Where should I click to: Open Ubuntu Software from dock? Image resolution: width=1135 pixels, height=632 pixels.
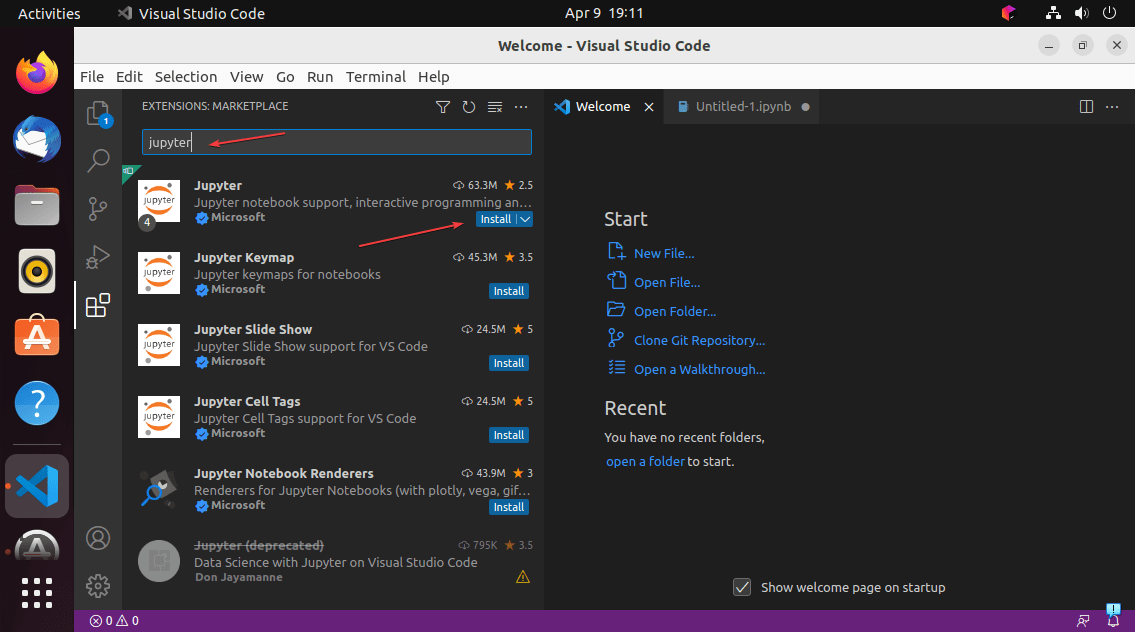[37, 336]
